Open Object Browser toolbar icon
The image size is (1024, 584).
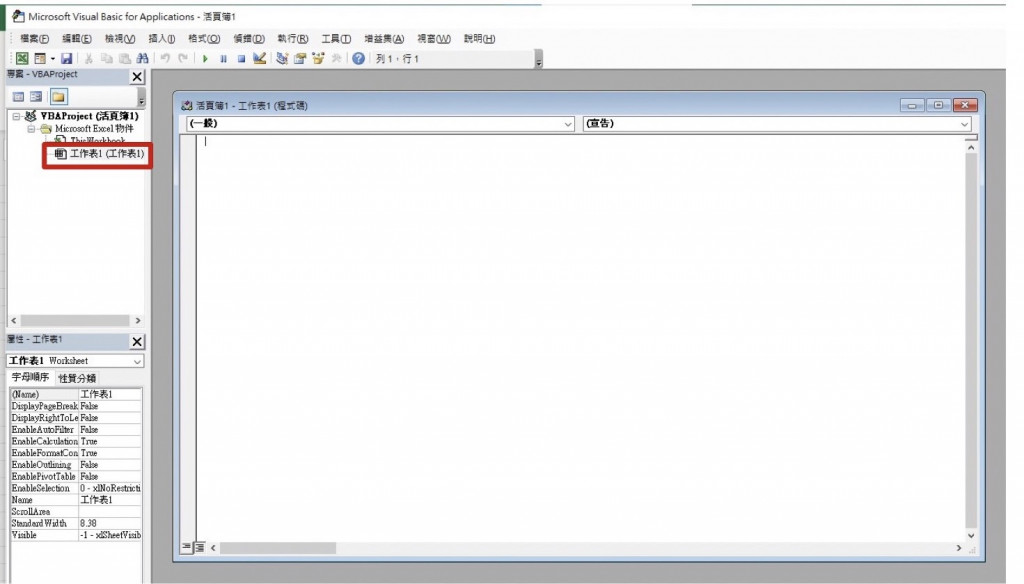point(318,59)
